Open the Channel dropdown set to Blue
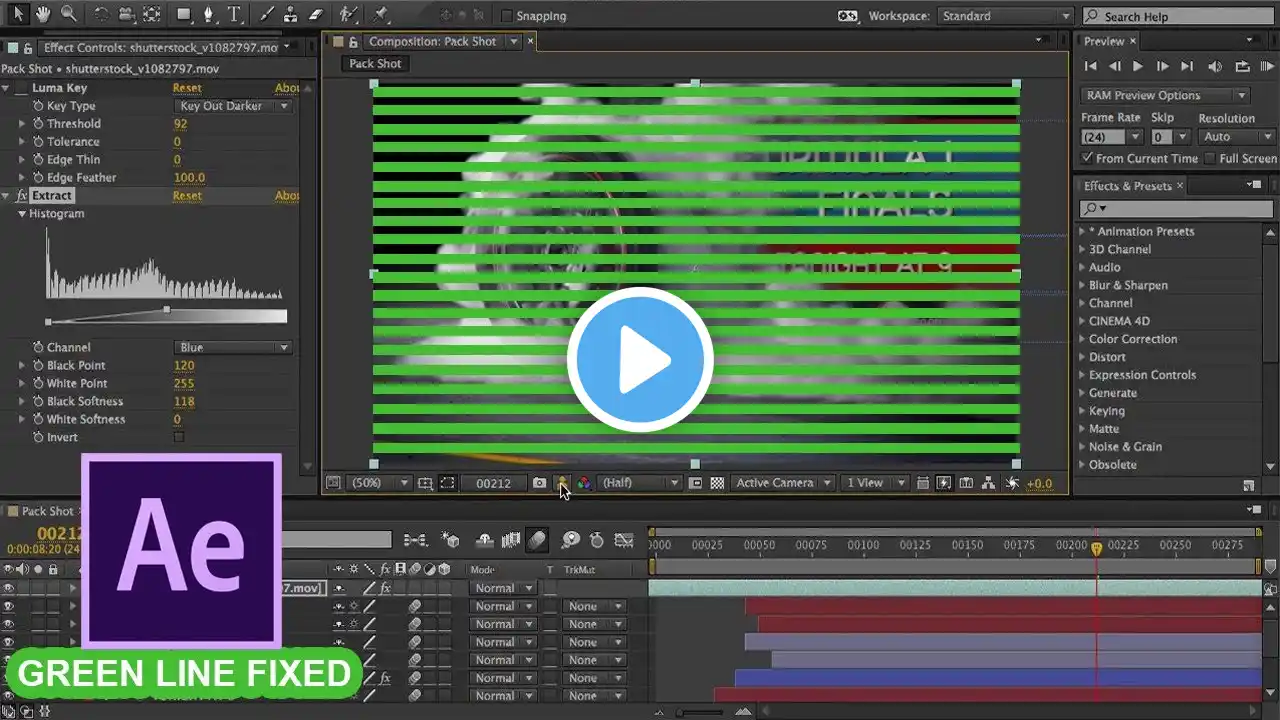The image size is (1280, 720). coord(234,347)
